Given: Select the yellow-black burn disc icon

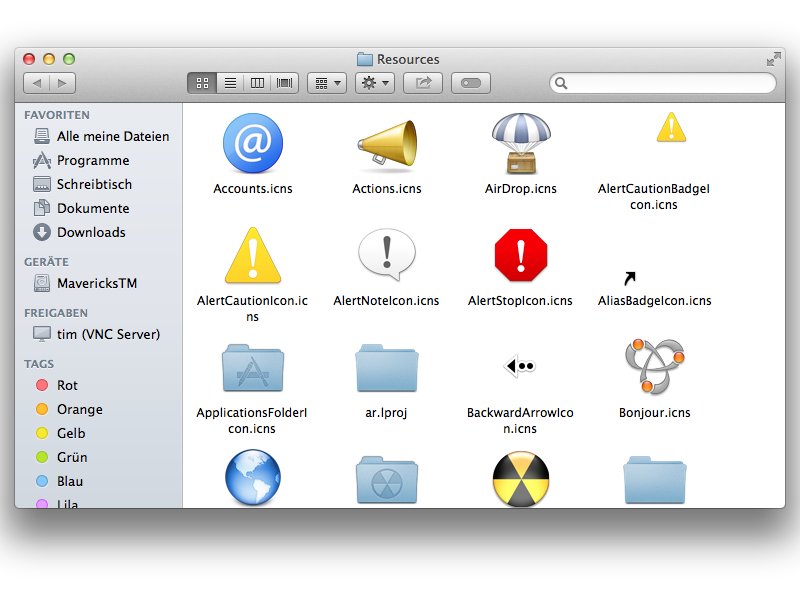Looking at the screenshot, I should (520, 479).
